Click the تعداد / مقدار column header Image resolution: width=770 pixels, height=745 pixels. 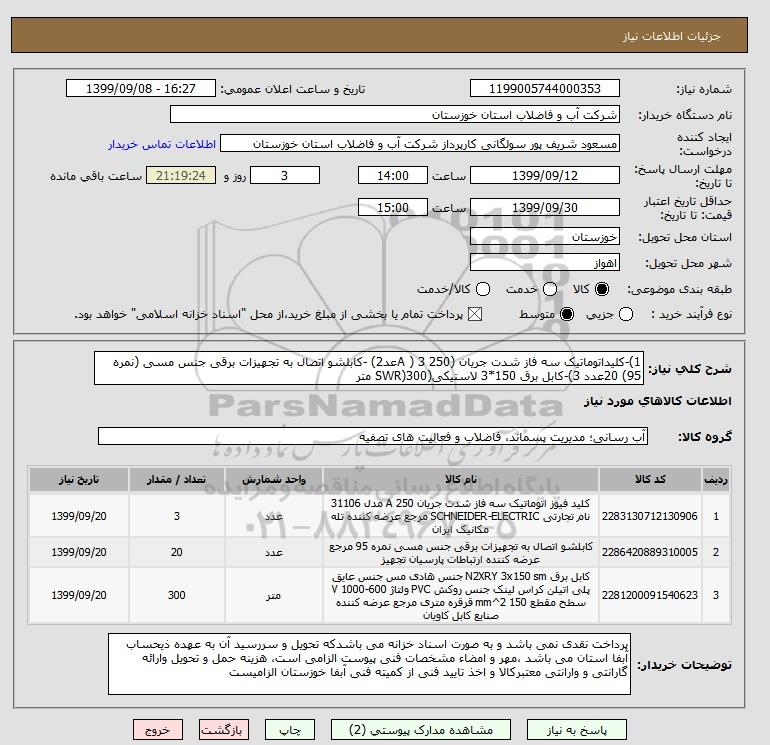click(177, 479)
